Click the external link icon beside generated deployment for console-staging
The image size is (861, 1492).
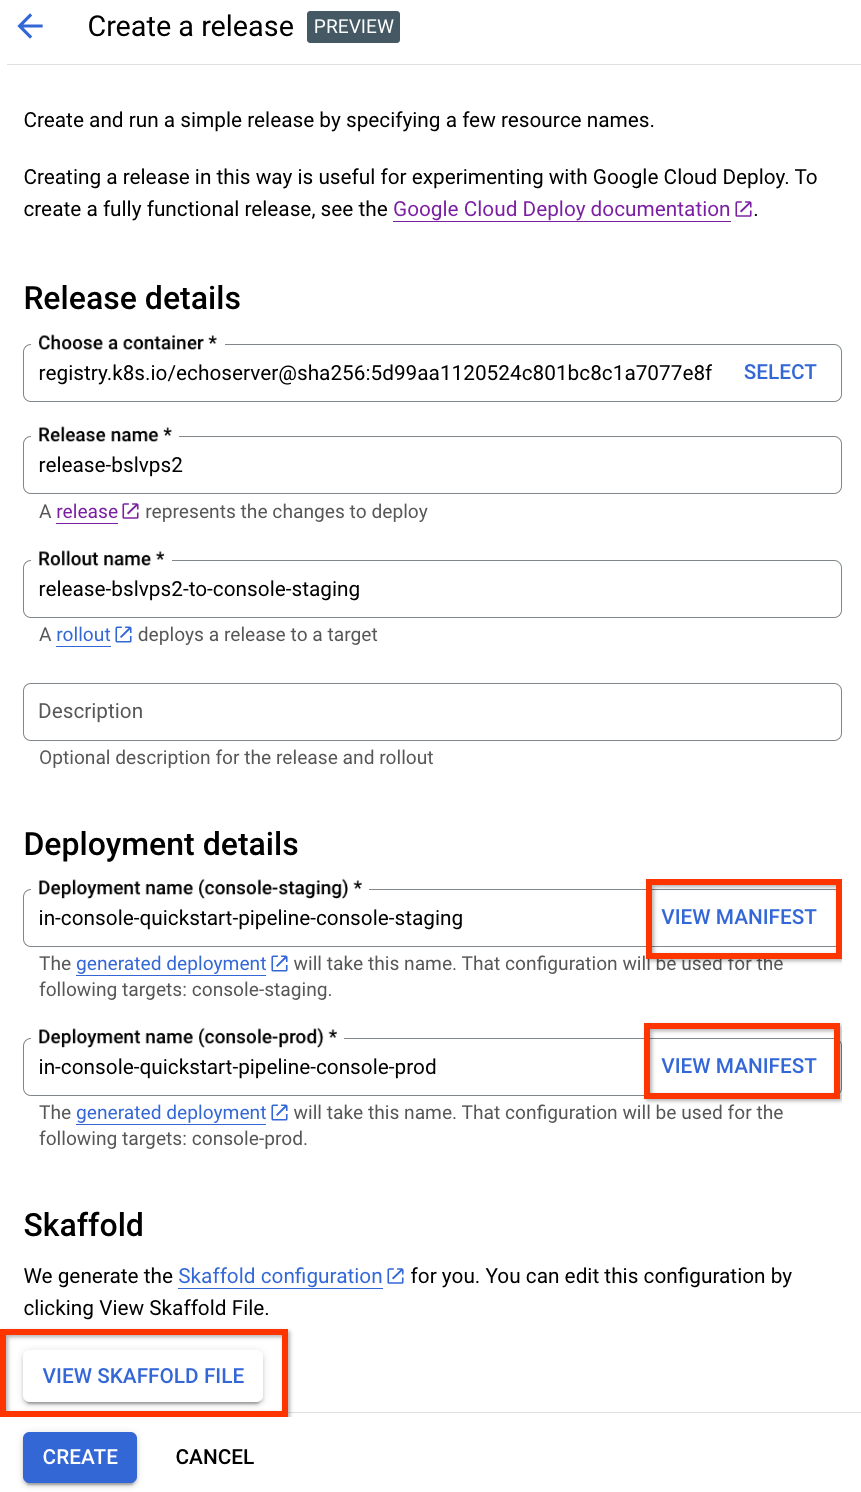279,963
